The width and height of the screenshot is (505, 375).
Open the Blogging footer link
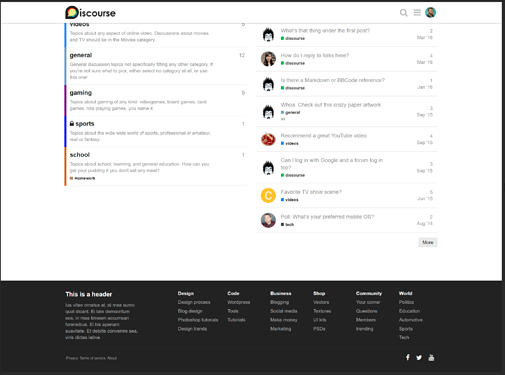coord(279,302)
